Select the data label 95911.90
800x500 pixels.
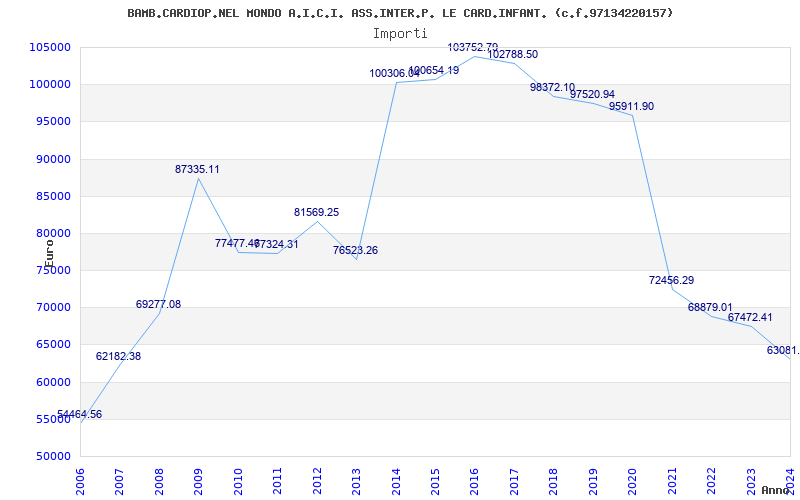632,107
